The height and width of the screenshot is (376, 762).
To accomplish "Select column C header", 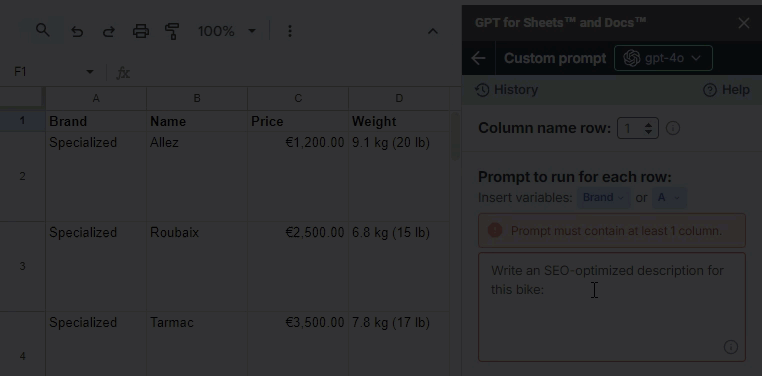I will [298, 99].
